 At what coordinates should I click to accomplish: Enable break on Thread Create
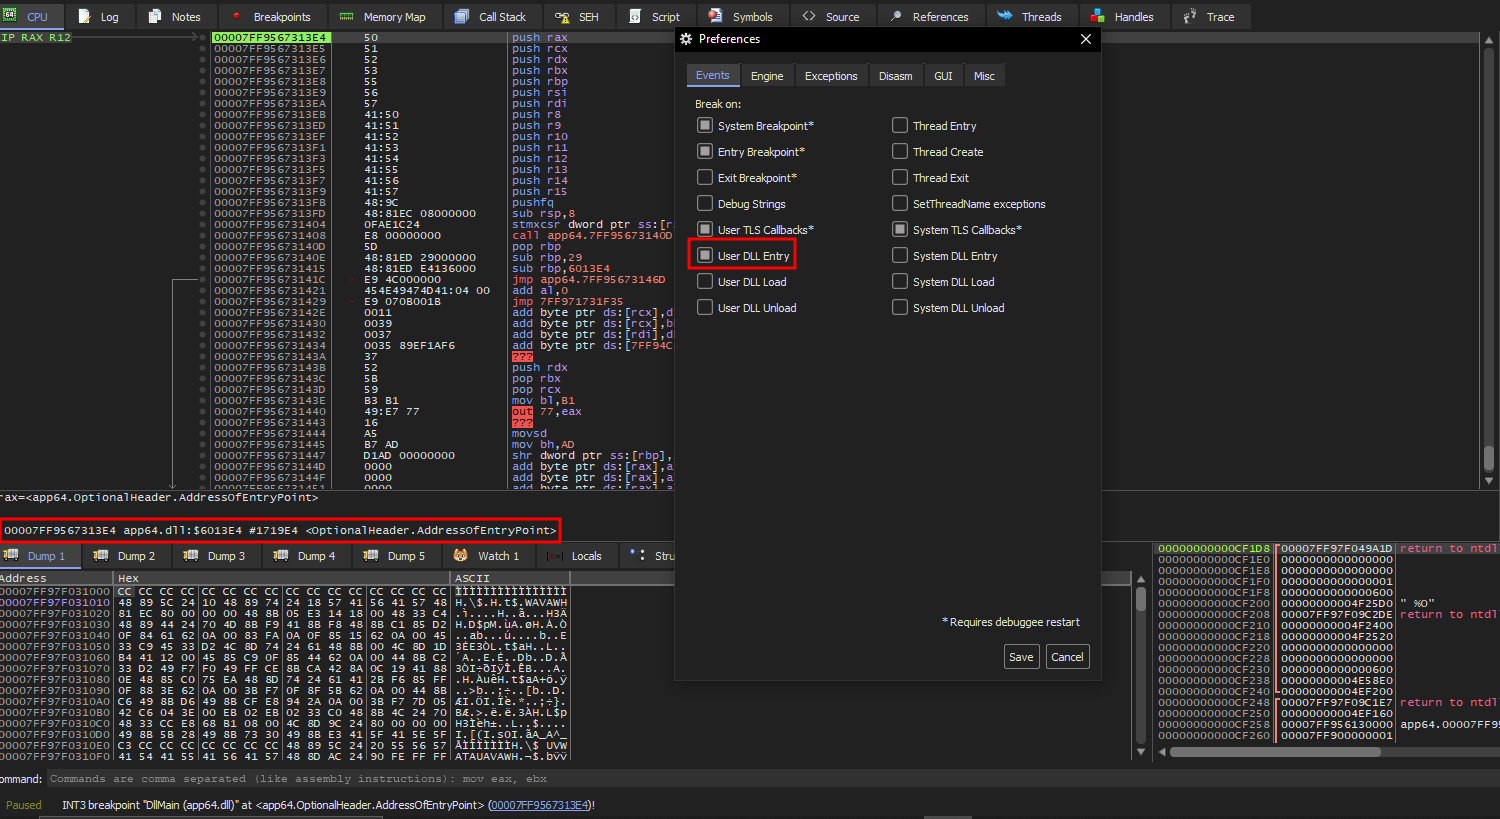(x=901, y=151)
